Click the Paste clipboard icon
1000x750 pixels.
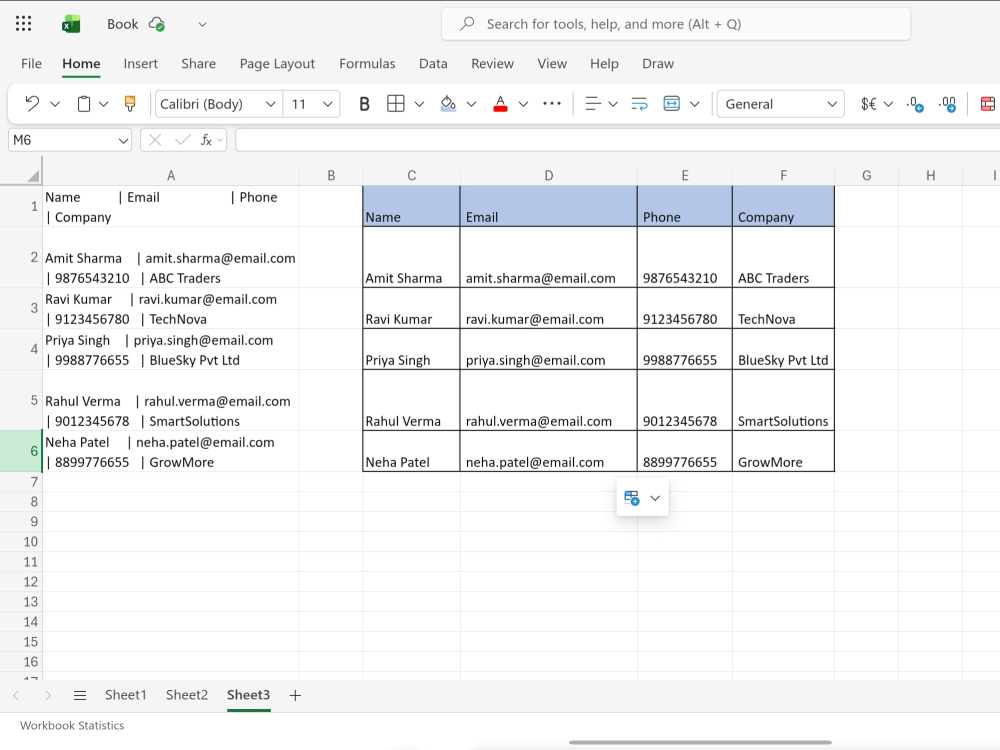[x=84, y=103]
